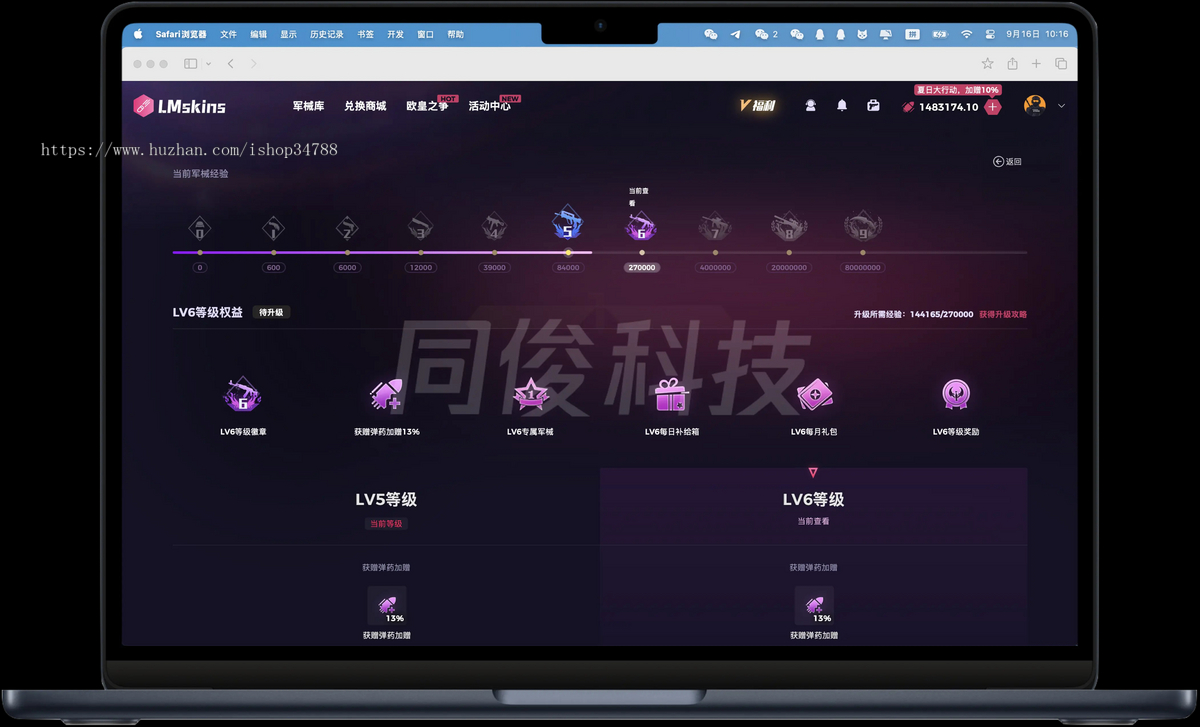The image size is (1200, 727).
Task: Click the LV5 13% ammo bonus thumbnail
Action: click(x=387, y=606)
